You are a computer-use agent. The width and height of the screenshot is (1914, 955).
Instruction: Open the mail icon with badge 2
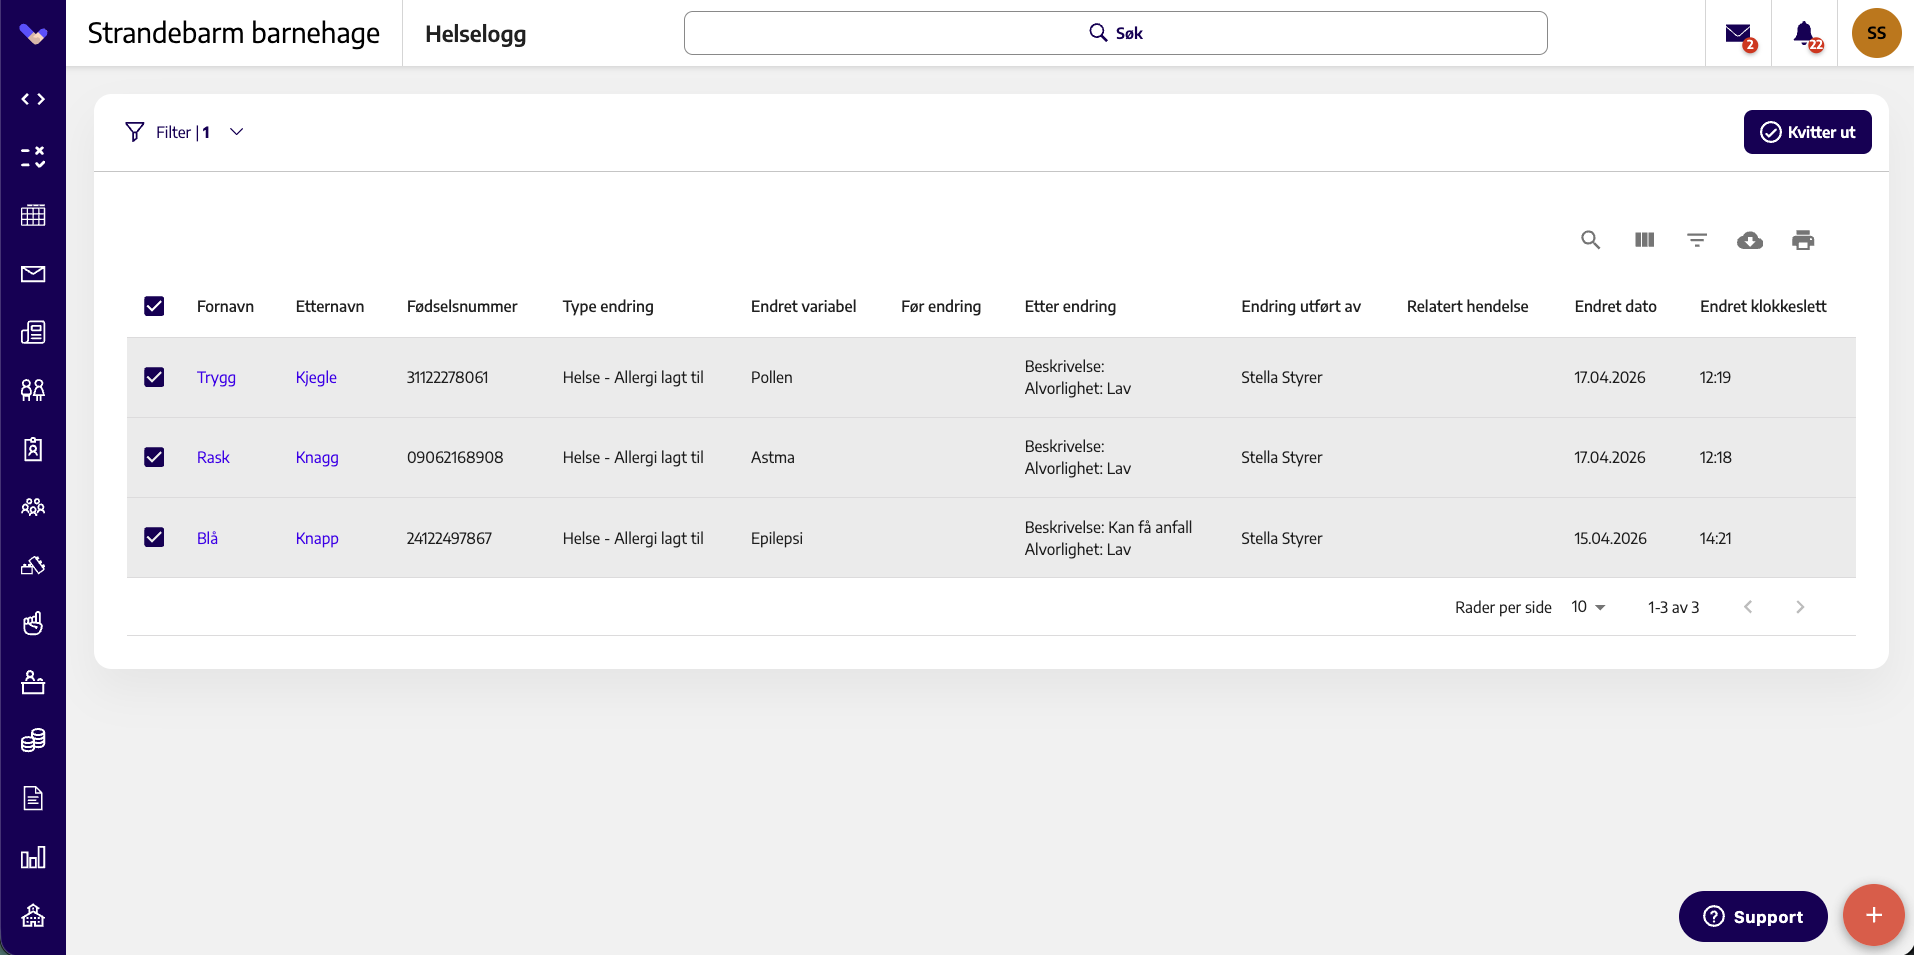click(x=1739, y=34)
